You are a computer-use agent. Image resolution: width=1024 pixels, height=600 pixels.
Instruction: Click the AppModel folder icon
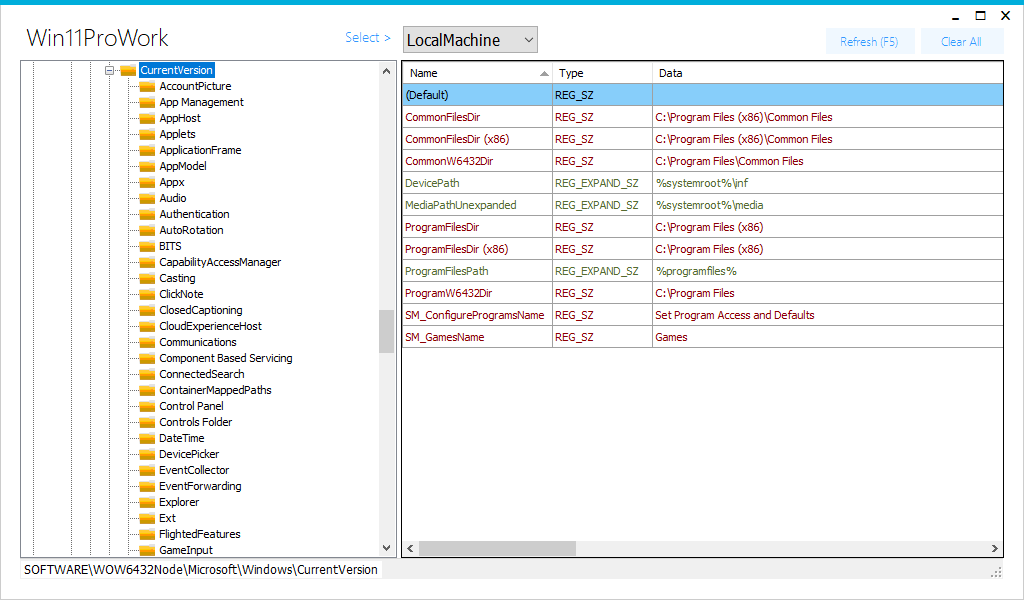(148, 166)
